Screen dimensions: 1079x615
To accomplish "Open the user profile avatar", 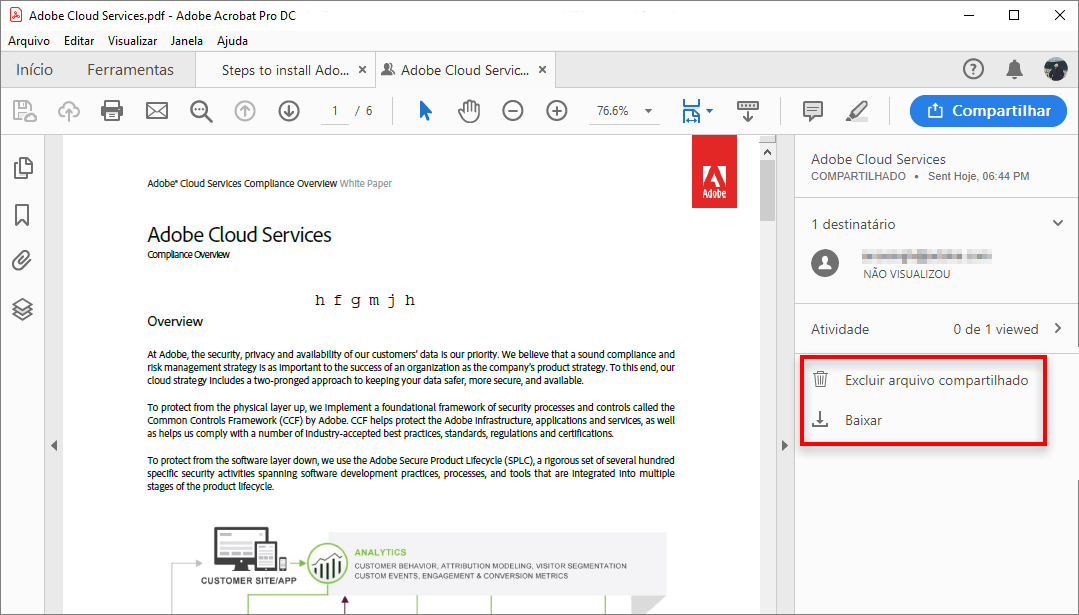I will click(1056, 69).
